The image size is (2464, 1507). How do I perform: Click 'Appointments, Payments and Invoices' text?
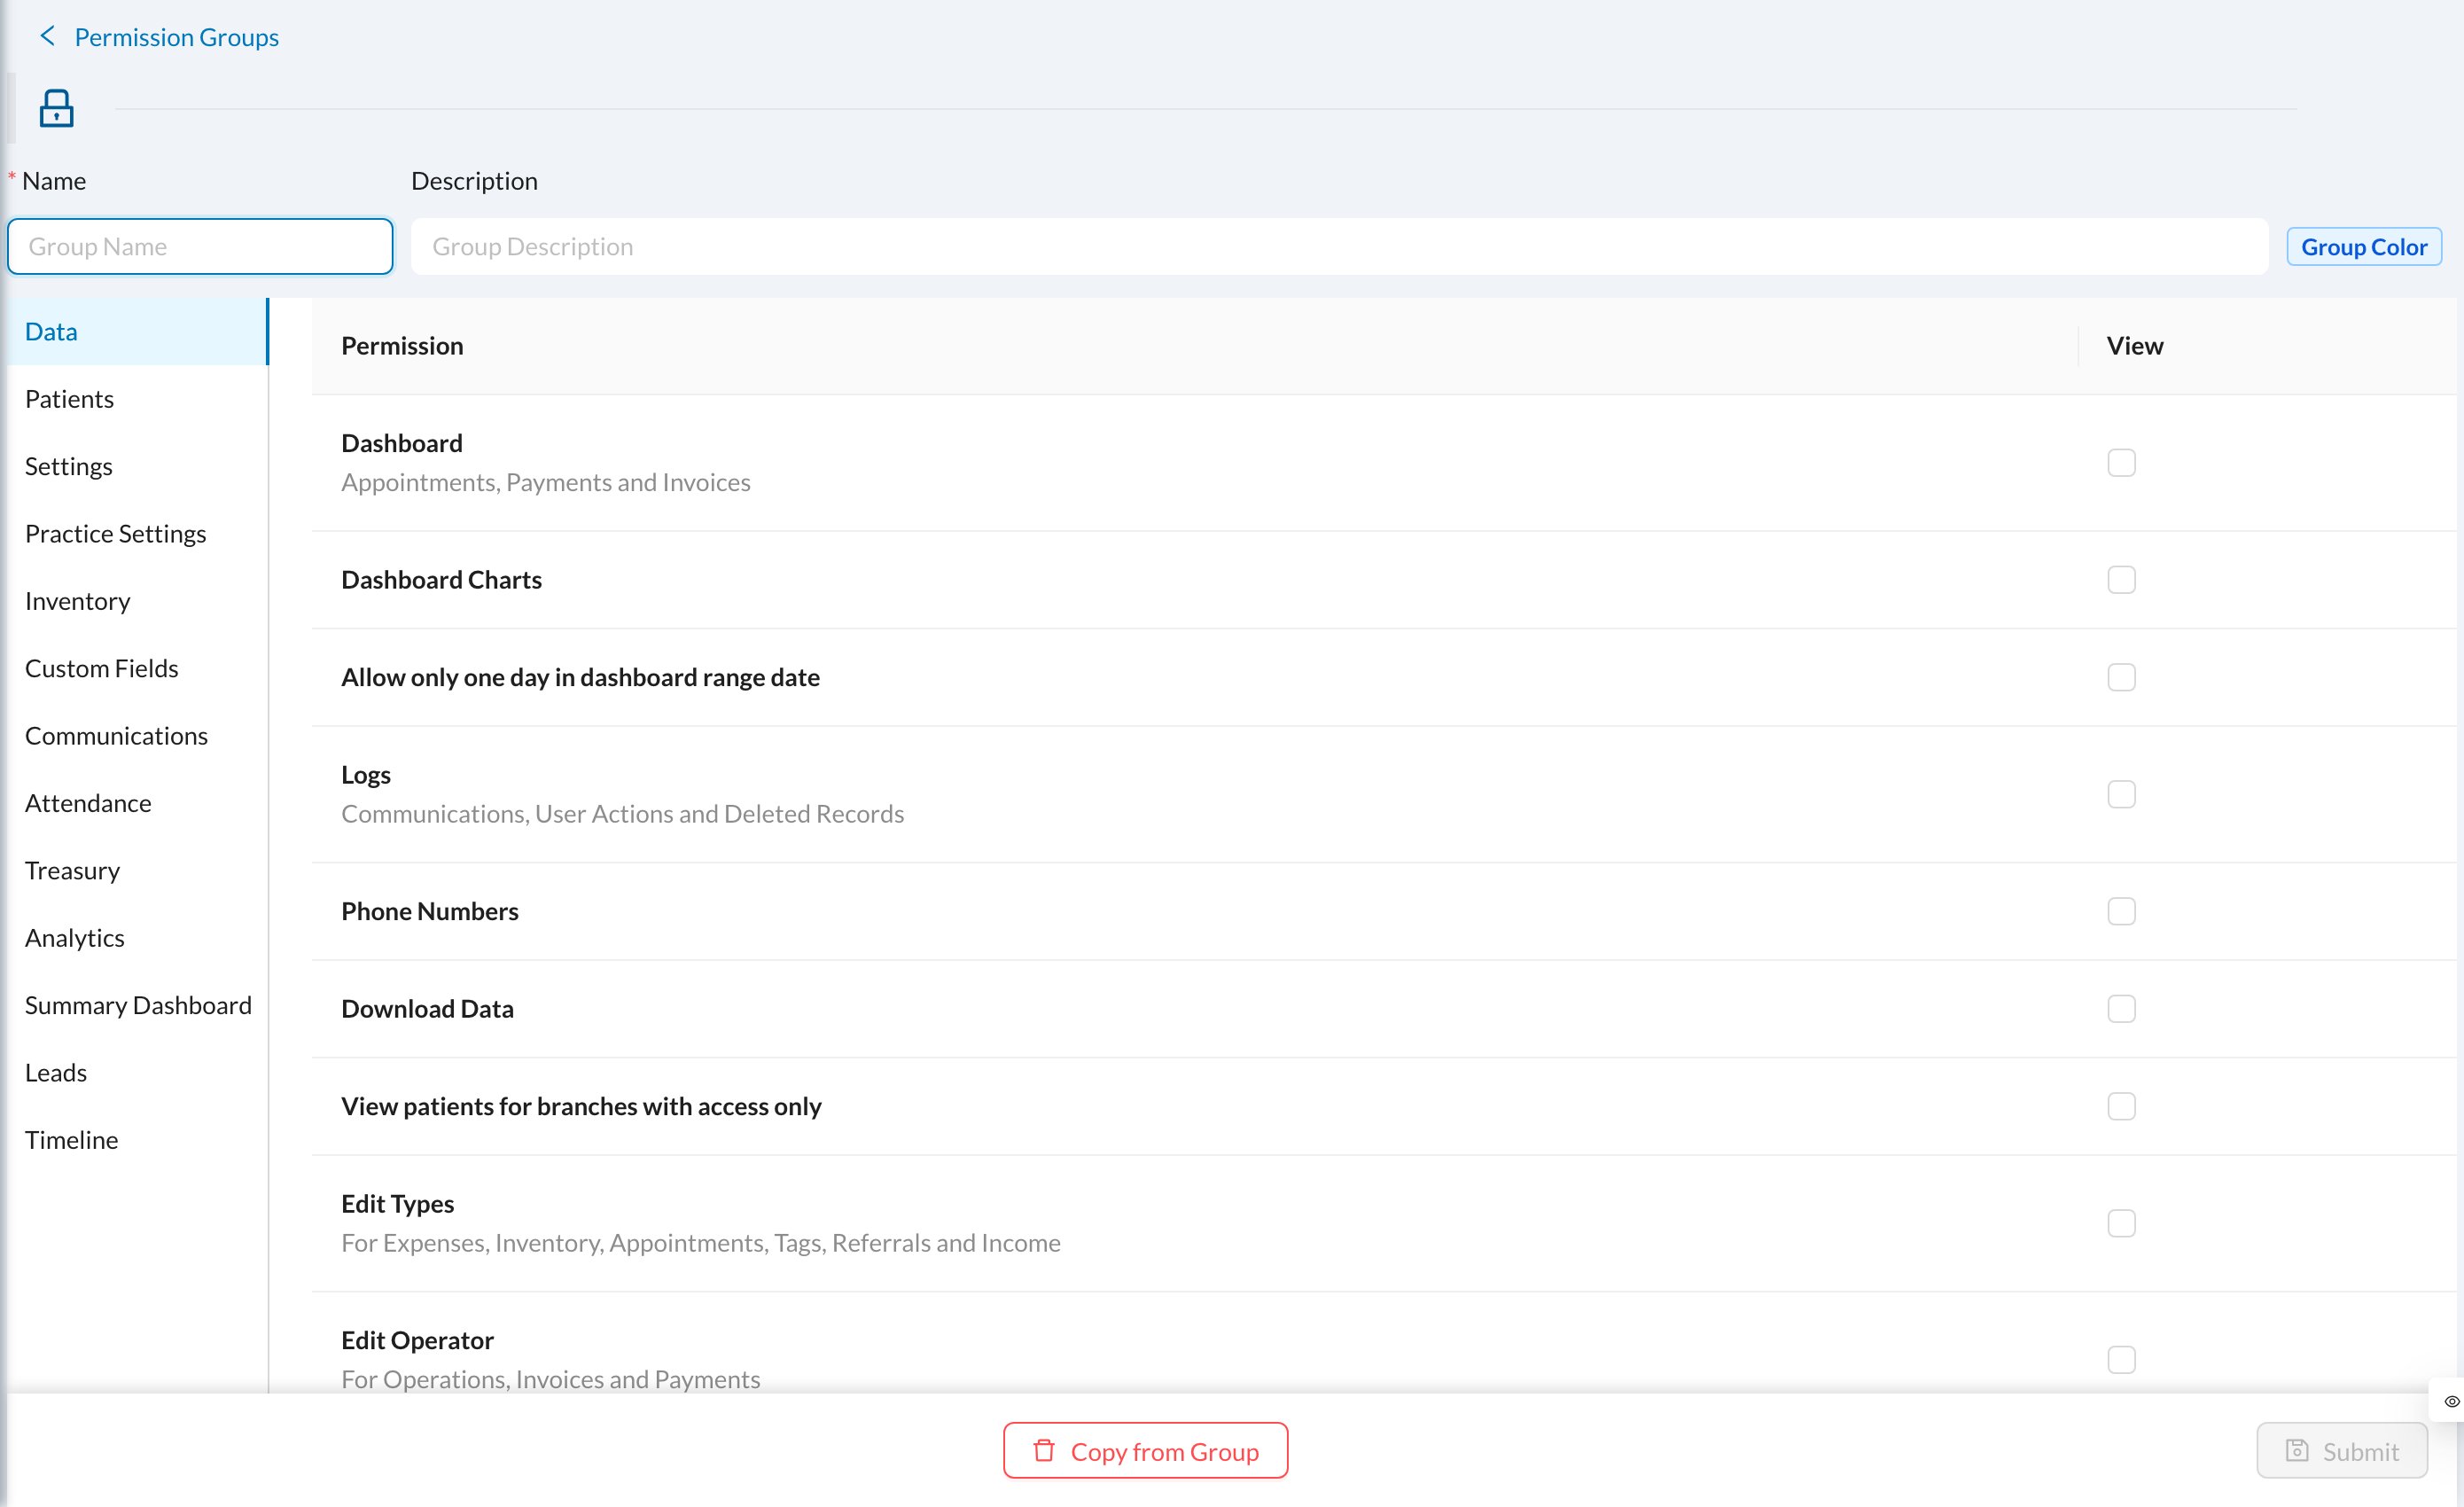pos(545,482)
